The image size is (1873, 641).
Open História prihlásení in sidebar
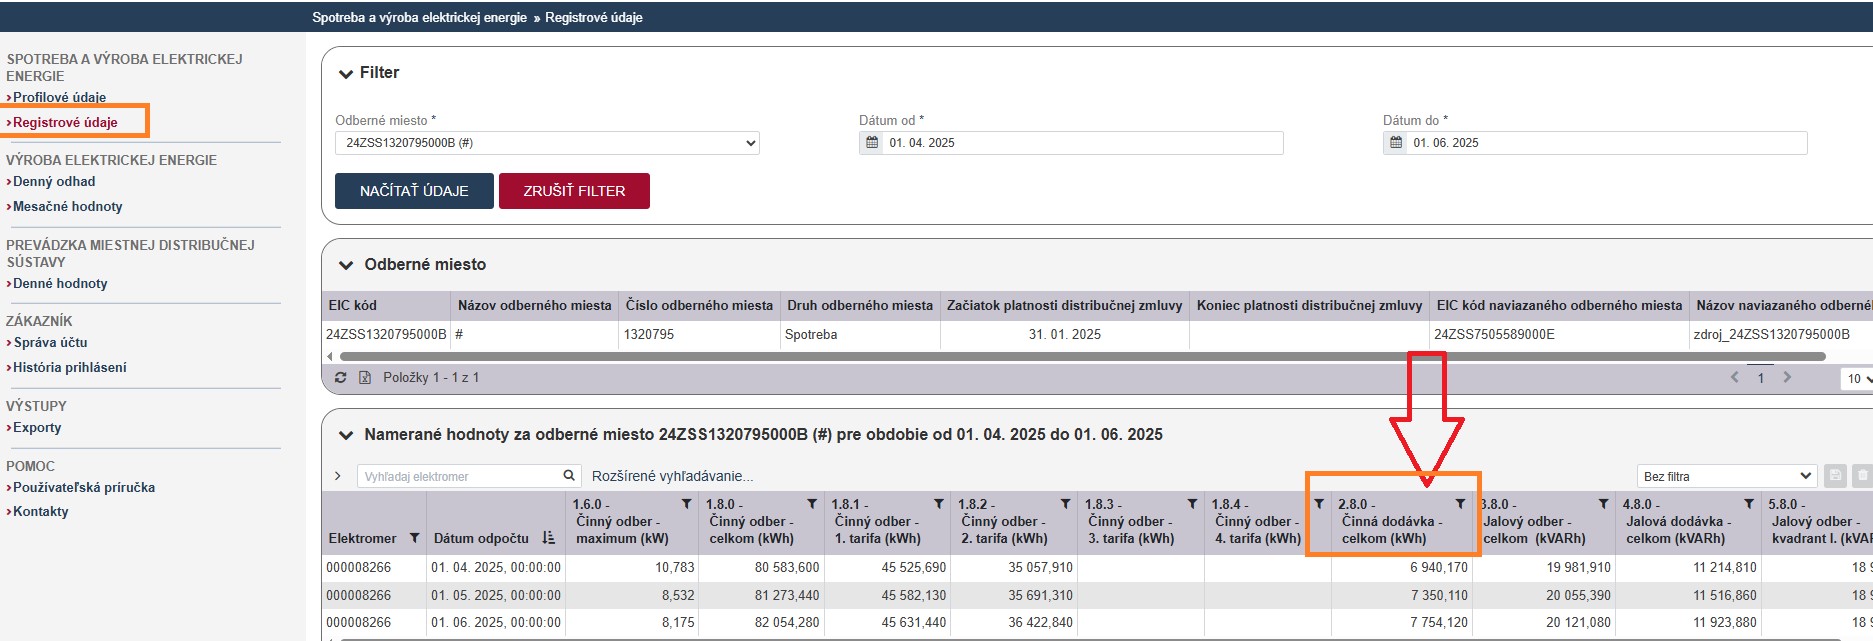pyautogui.click(x=70, y=367)
